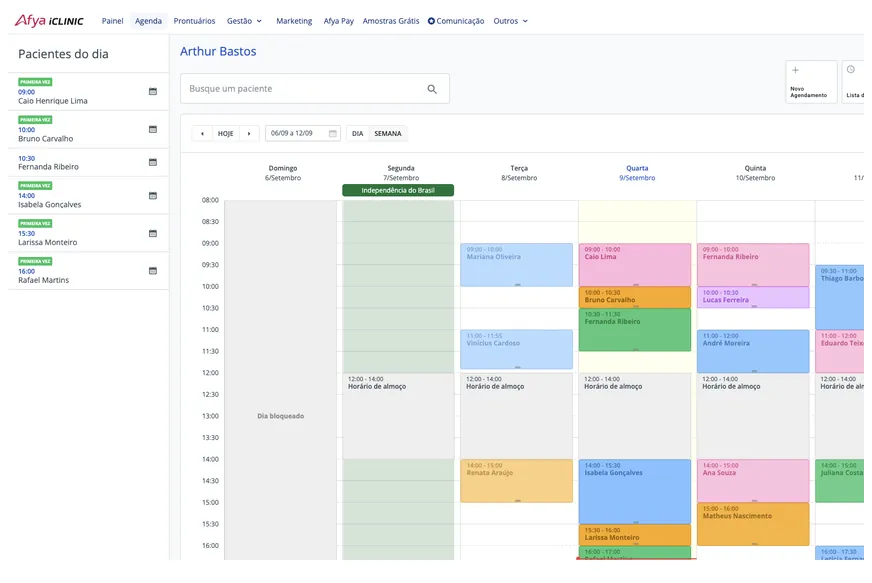Click the Comunicação circle icon
This screenshot has height=583, width=872.
(431, 21)
